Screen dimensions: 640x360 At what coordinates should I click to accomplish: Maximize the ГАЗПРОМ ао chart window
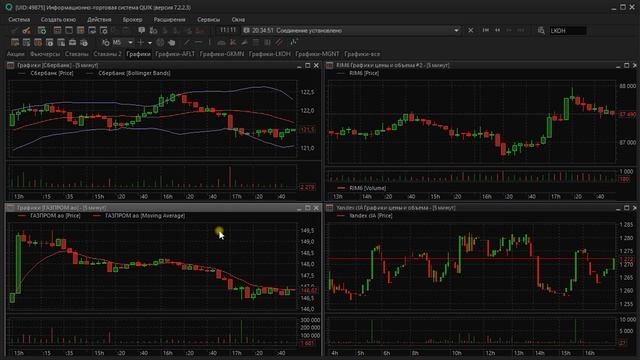click(308, 208)
